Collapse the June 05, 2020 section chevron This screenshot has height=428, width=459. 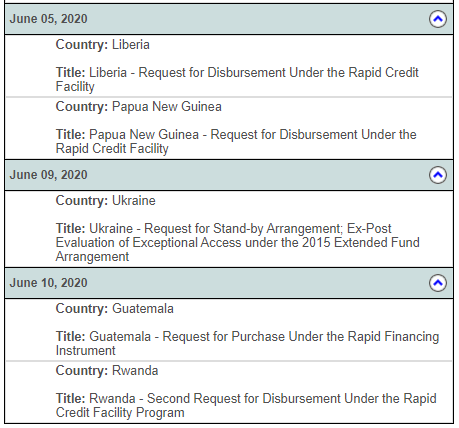[438, 19]
